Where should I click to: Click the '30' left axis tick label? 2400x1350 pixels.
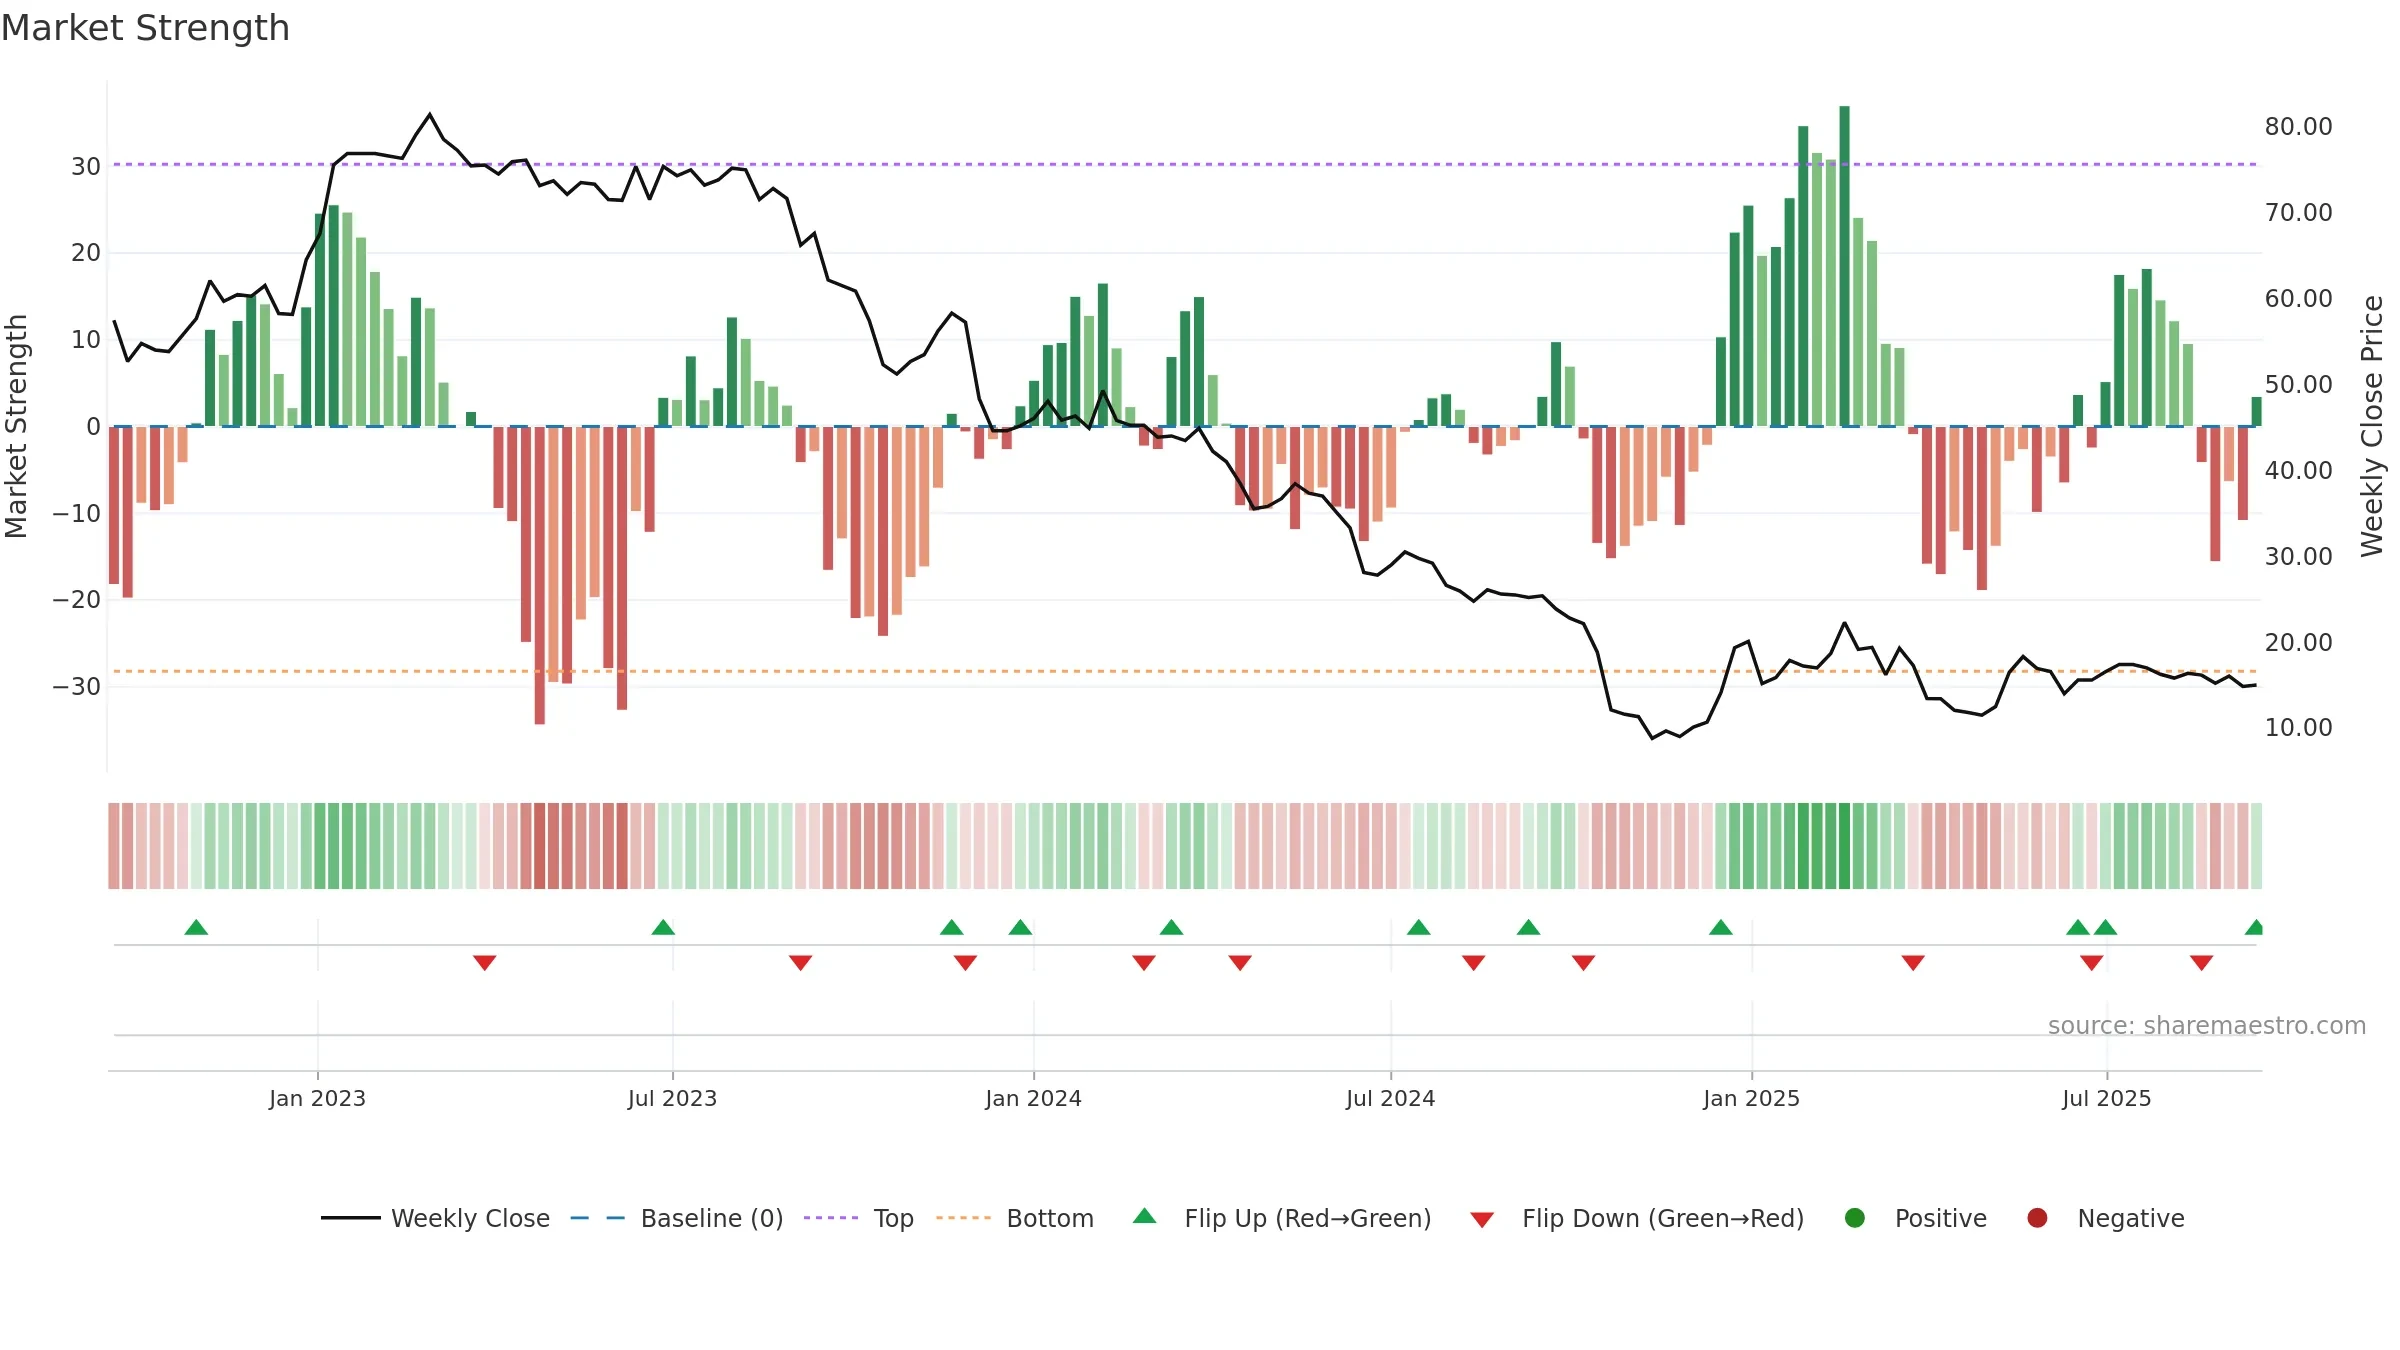point(86,166)
